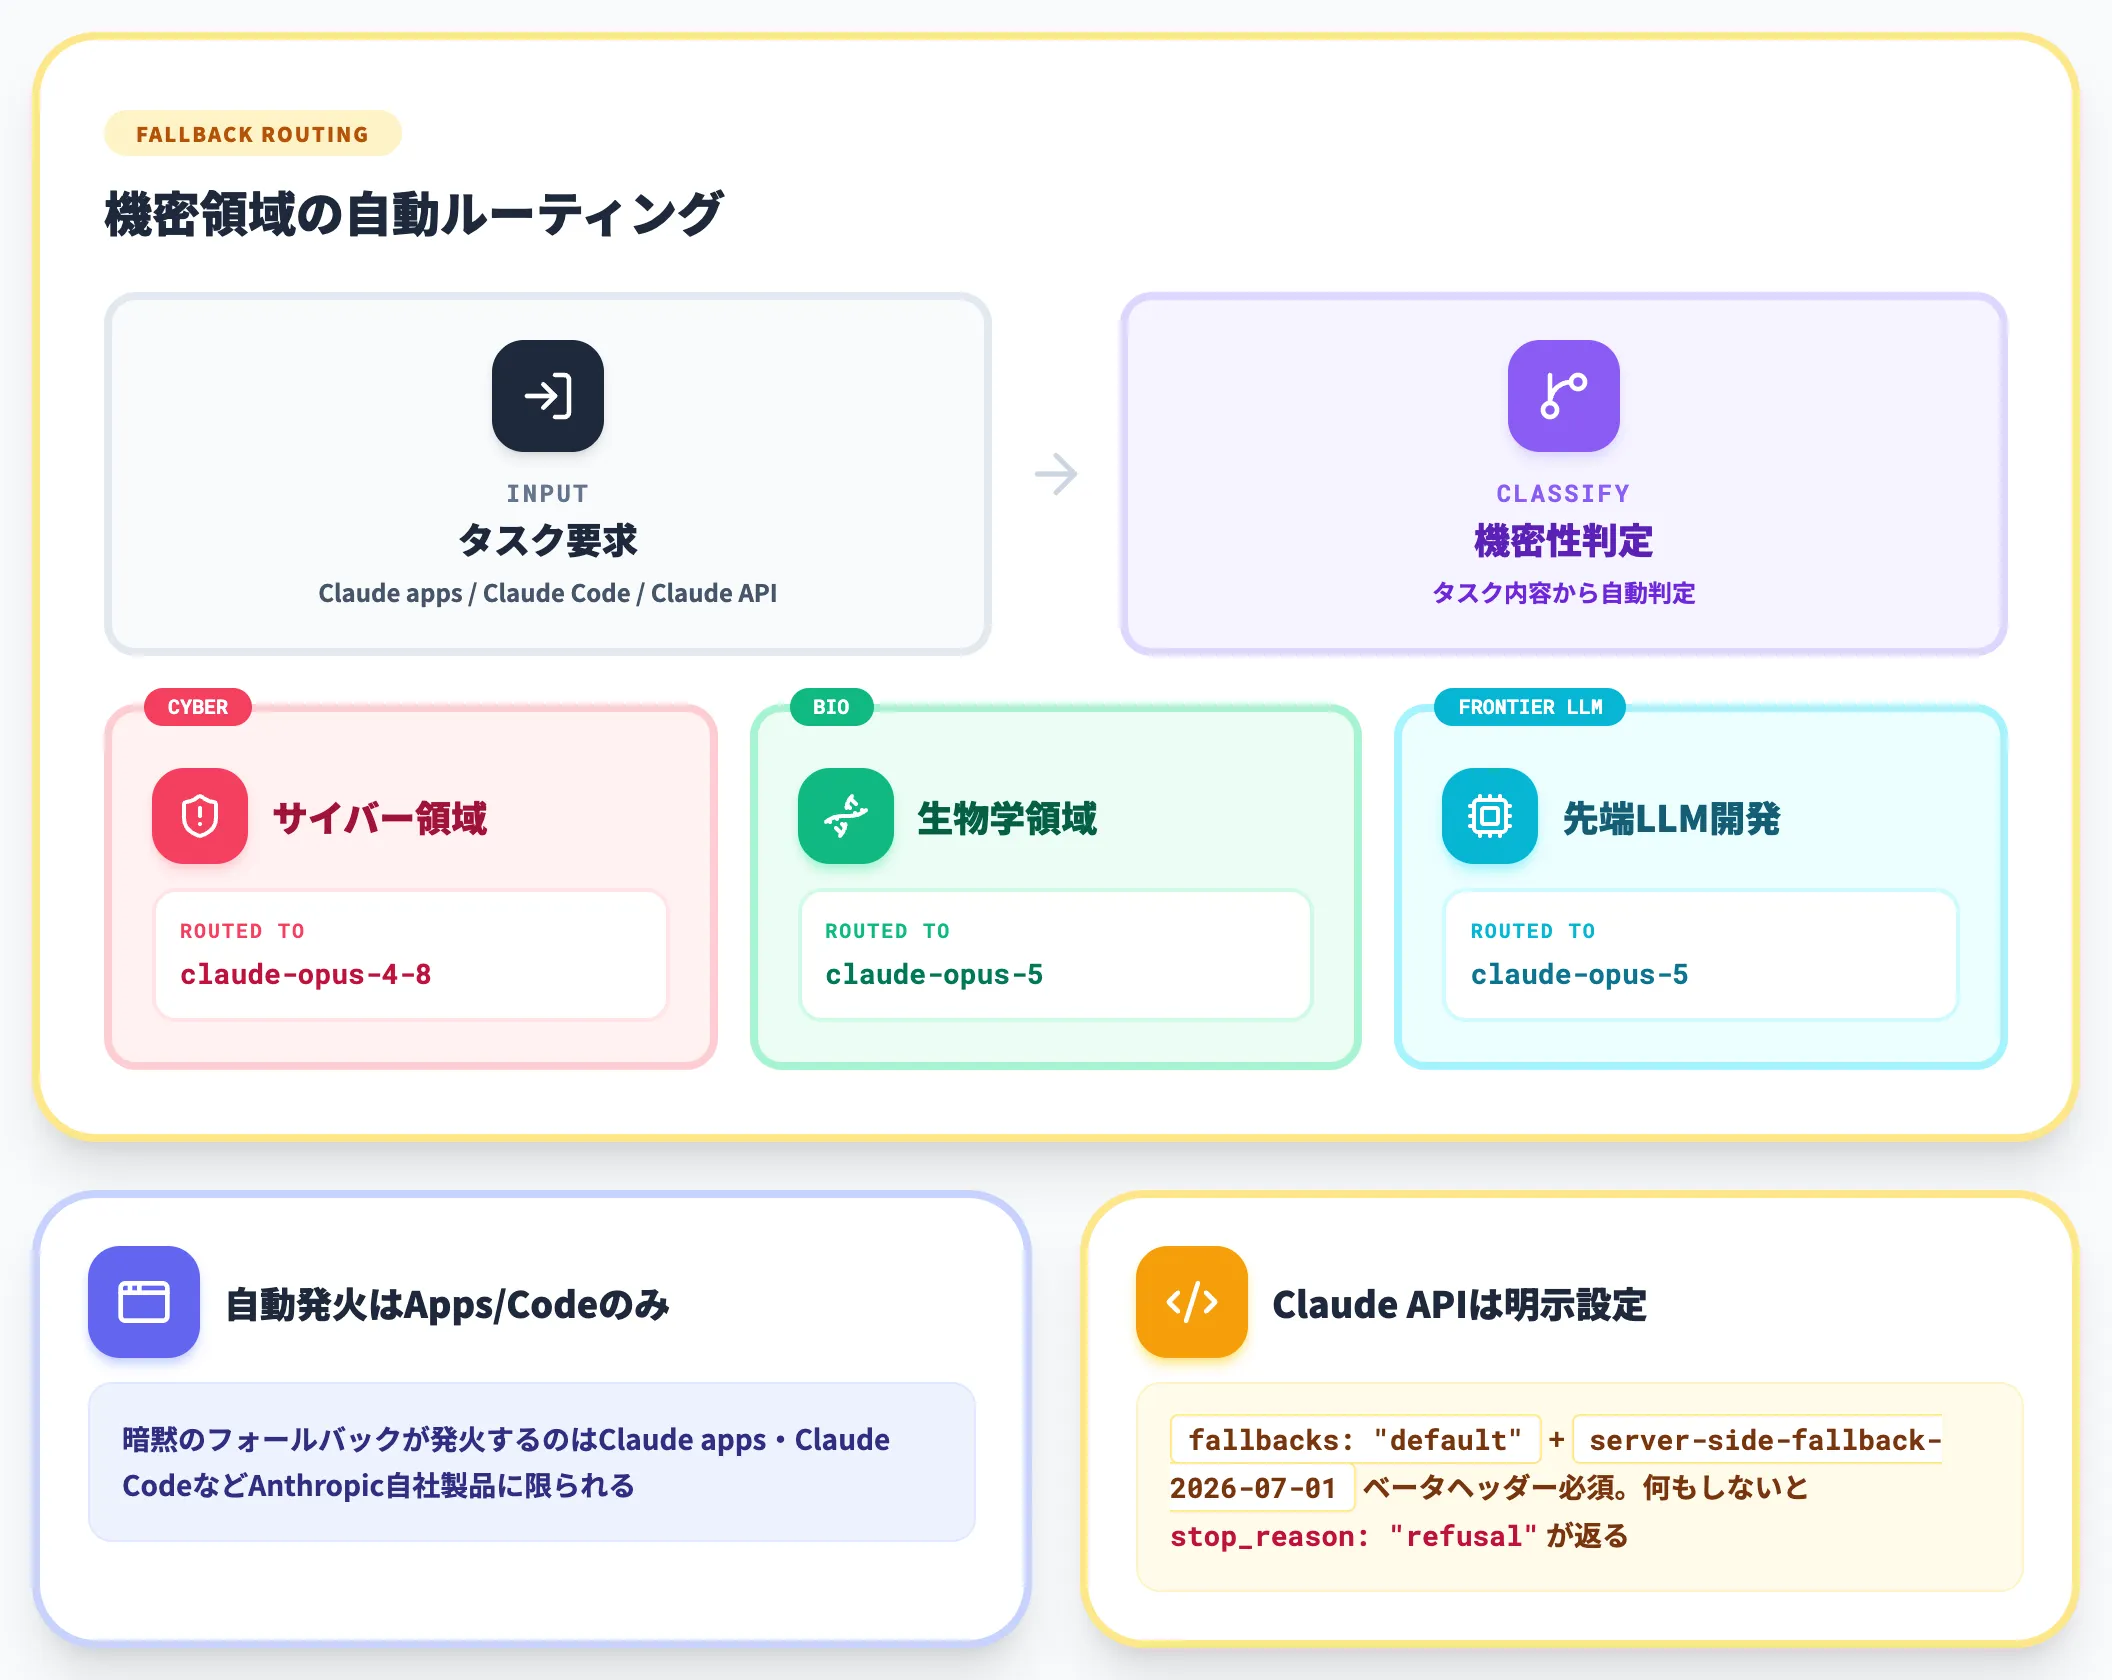
Task: Click the orange code-brackets icon
Action: tap(1191, 1302)
